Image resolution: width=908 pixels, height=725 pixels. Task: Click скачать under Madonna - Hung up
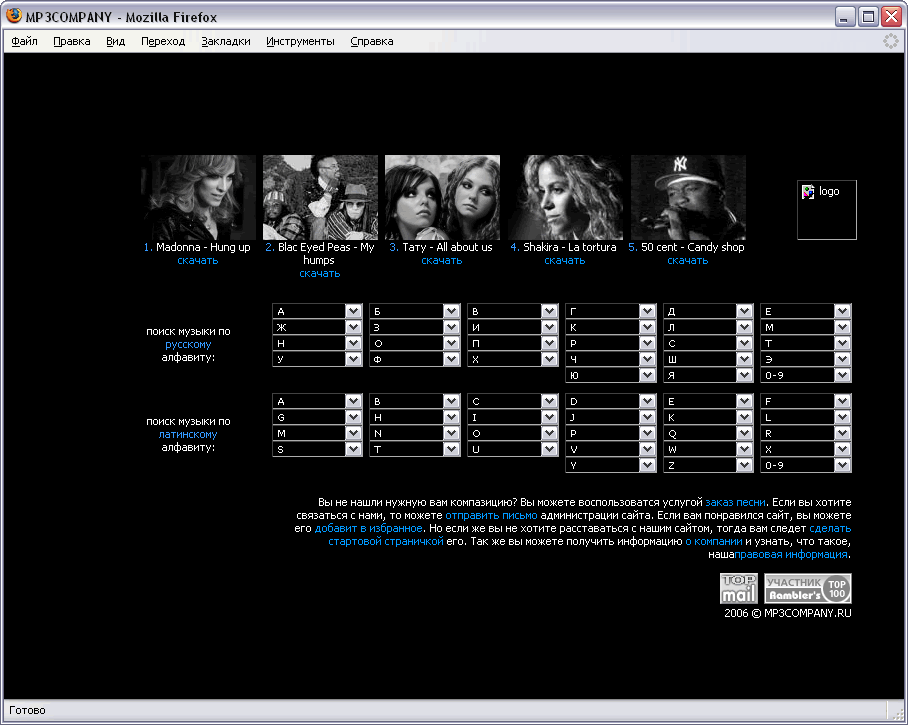tap(197, 261)
